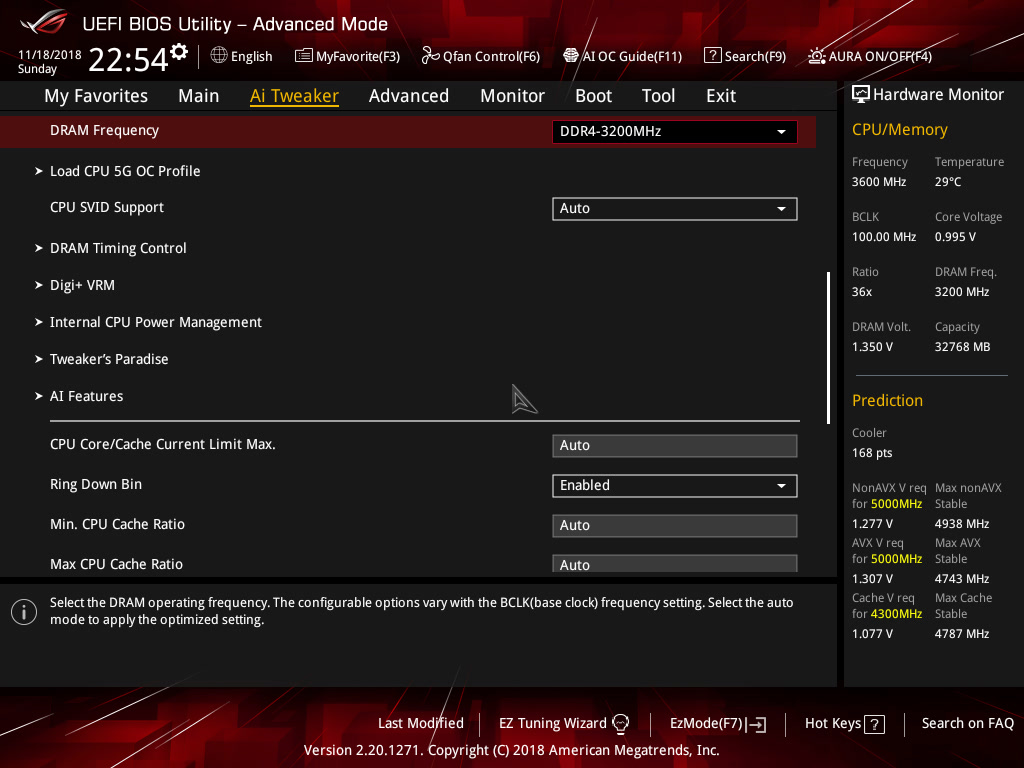Expand Digi+ VRM submenu
The height and width of the screenshot is (768, 1024).
click(82, 285)
